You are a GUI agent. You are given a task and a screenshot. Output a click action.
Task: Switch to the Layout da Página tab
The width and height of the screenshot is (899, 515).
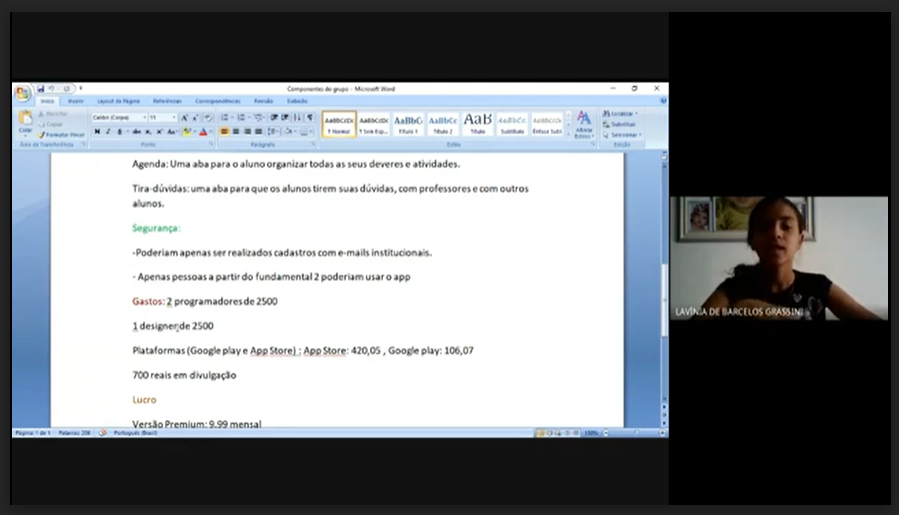tap(119, 101)
